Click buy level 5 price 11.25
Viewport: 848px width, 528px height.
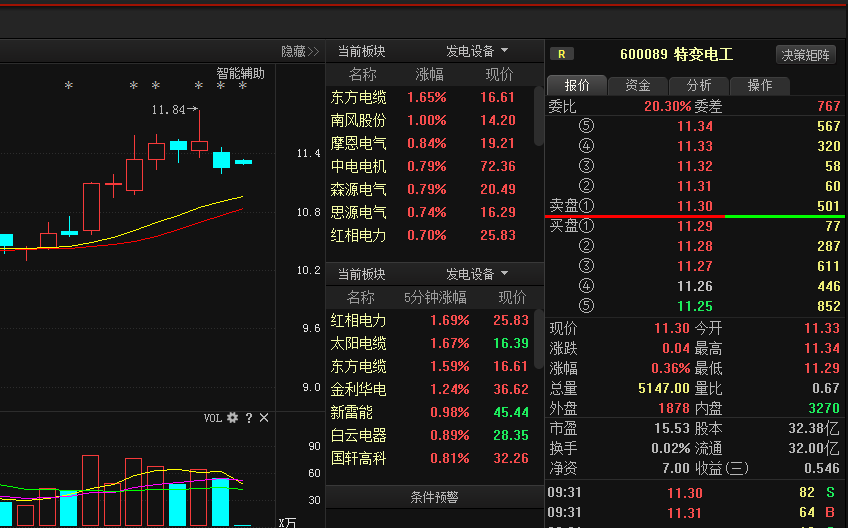(695, 306)
